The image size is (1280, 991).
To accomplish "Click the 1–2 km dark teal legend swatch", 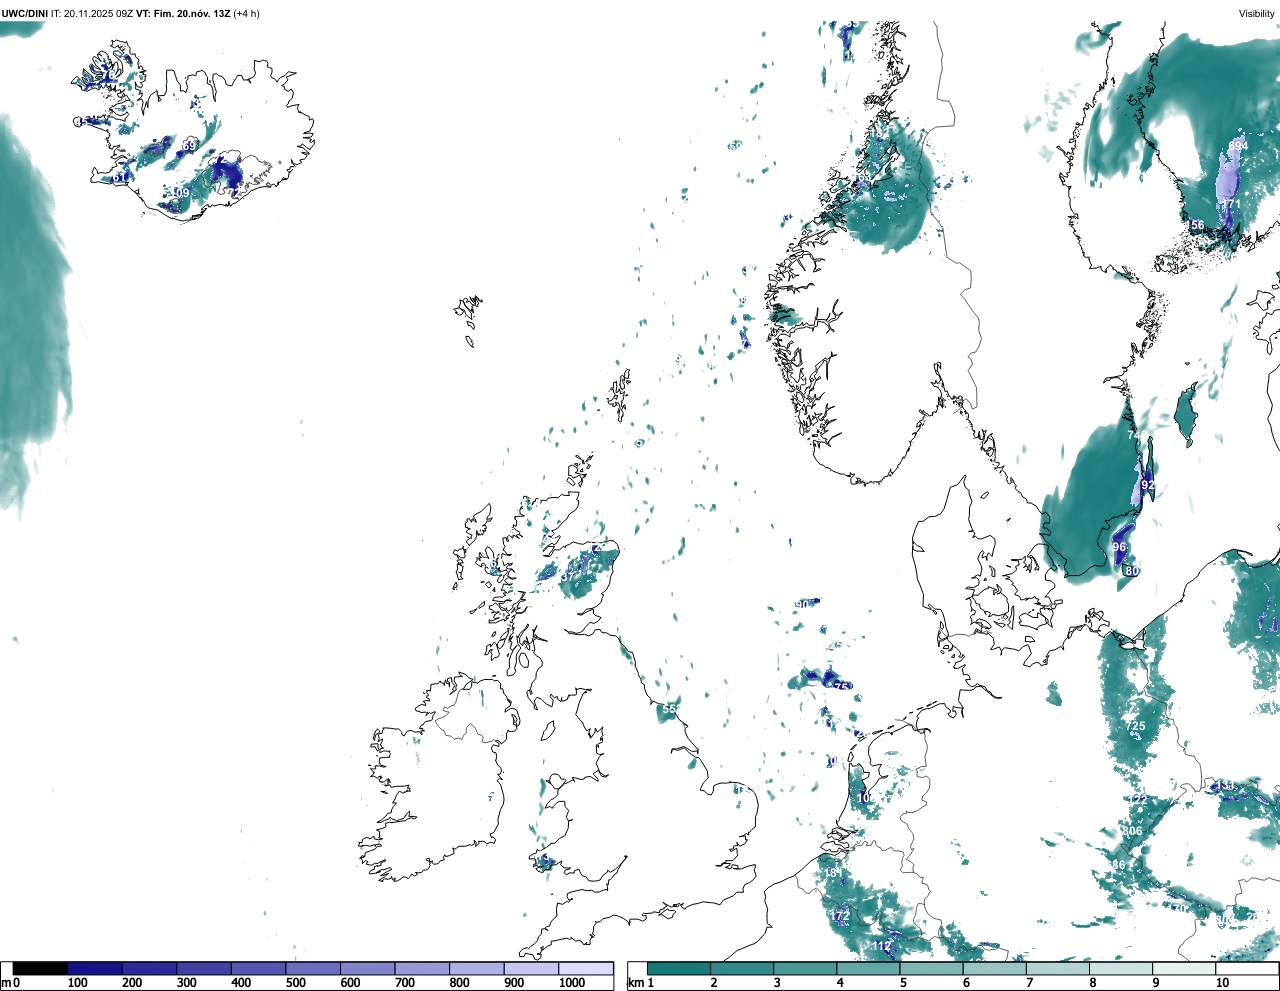I will click(x=679, y=968).
